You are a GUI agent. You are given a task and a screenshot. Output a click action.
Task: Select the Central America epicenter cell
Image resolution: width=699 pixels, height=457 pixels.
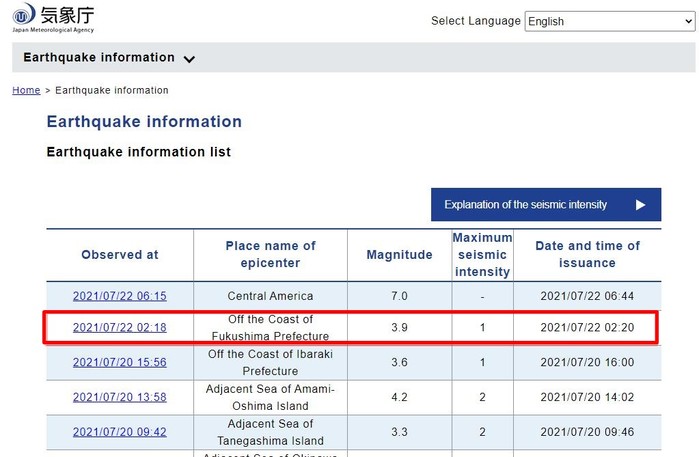click(x=270, y=296)
